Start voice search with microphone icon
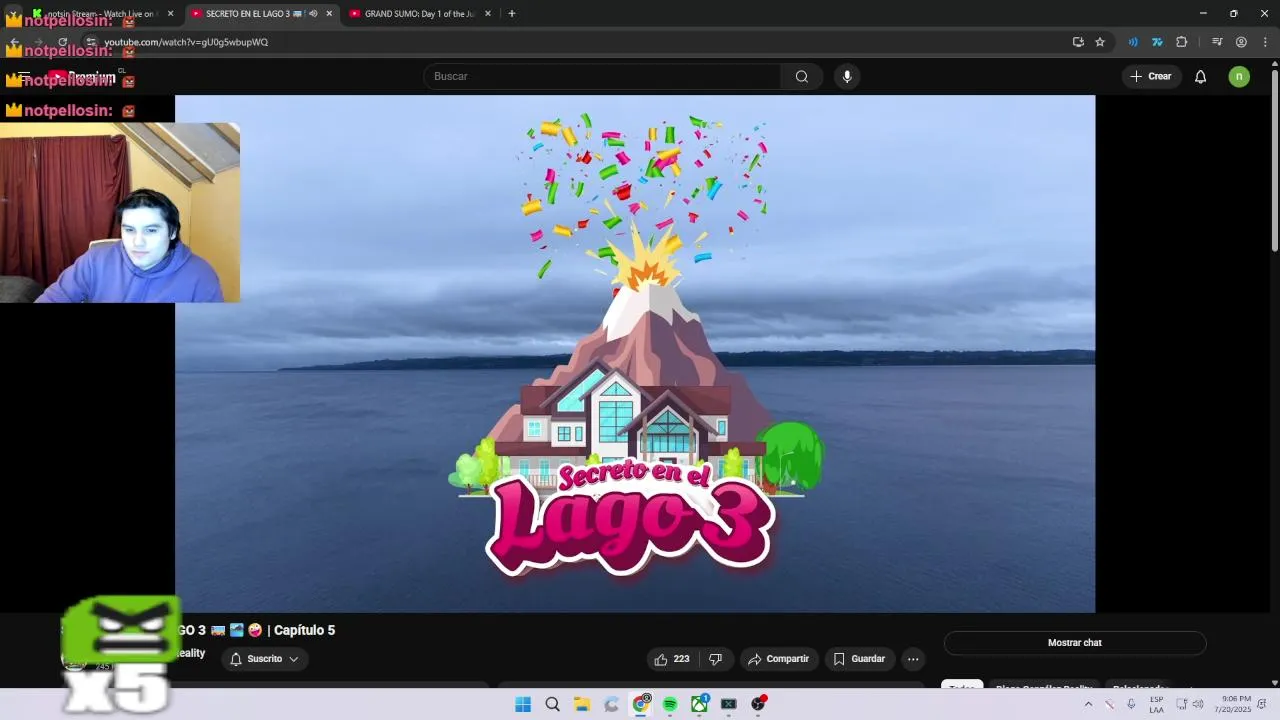The width and height of the screenshot is (1280, 720). [x=847, y=76]
